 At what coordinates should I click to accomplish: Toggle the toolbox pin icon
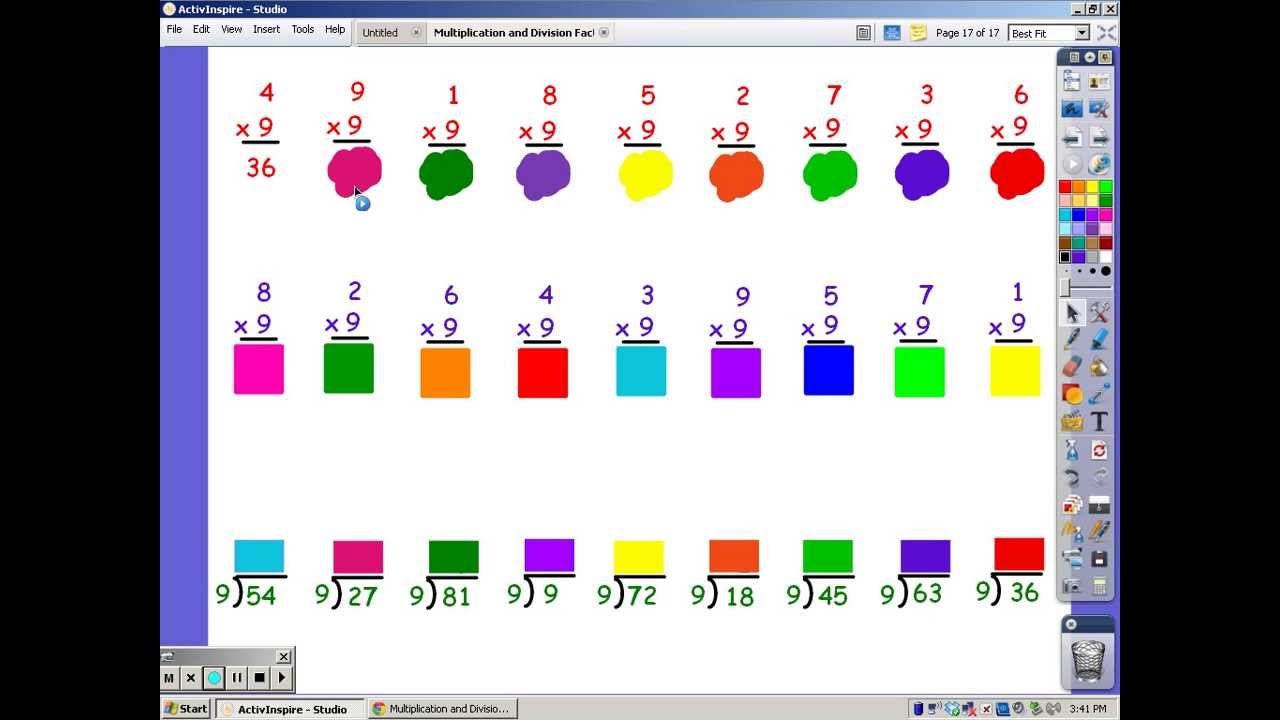[1105, 57]
